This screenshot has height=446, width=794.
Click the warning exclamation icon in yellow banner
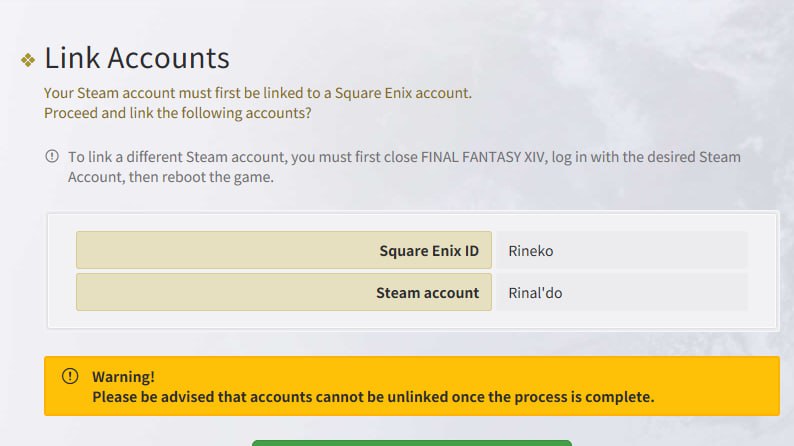click(x=69, y=377)
